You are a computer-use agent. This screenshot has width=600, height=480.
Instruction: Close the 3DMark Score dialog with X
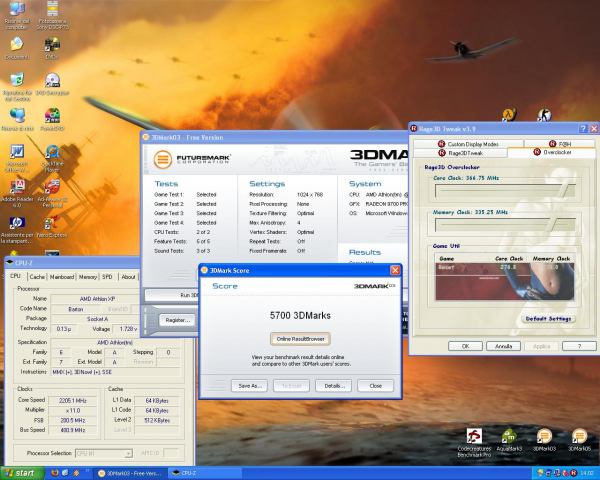coord(395,270)
